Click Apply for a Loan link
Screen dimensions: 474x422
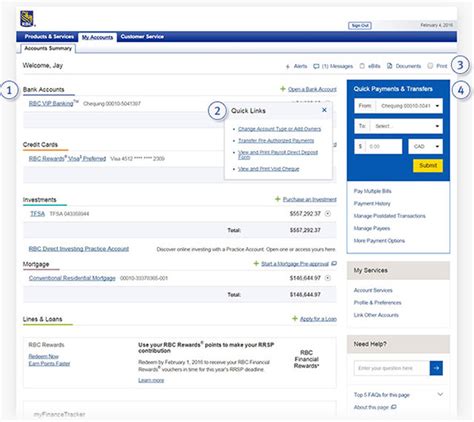(x=318, y=319)
